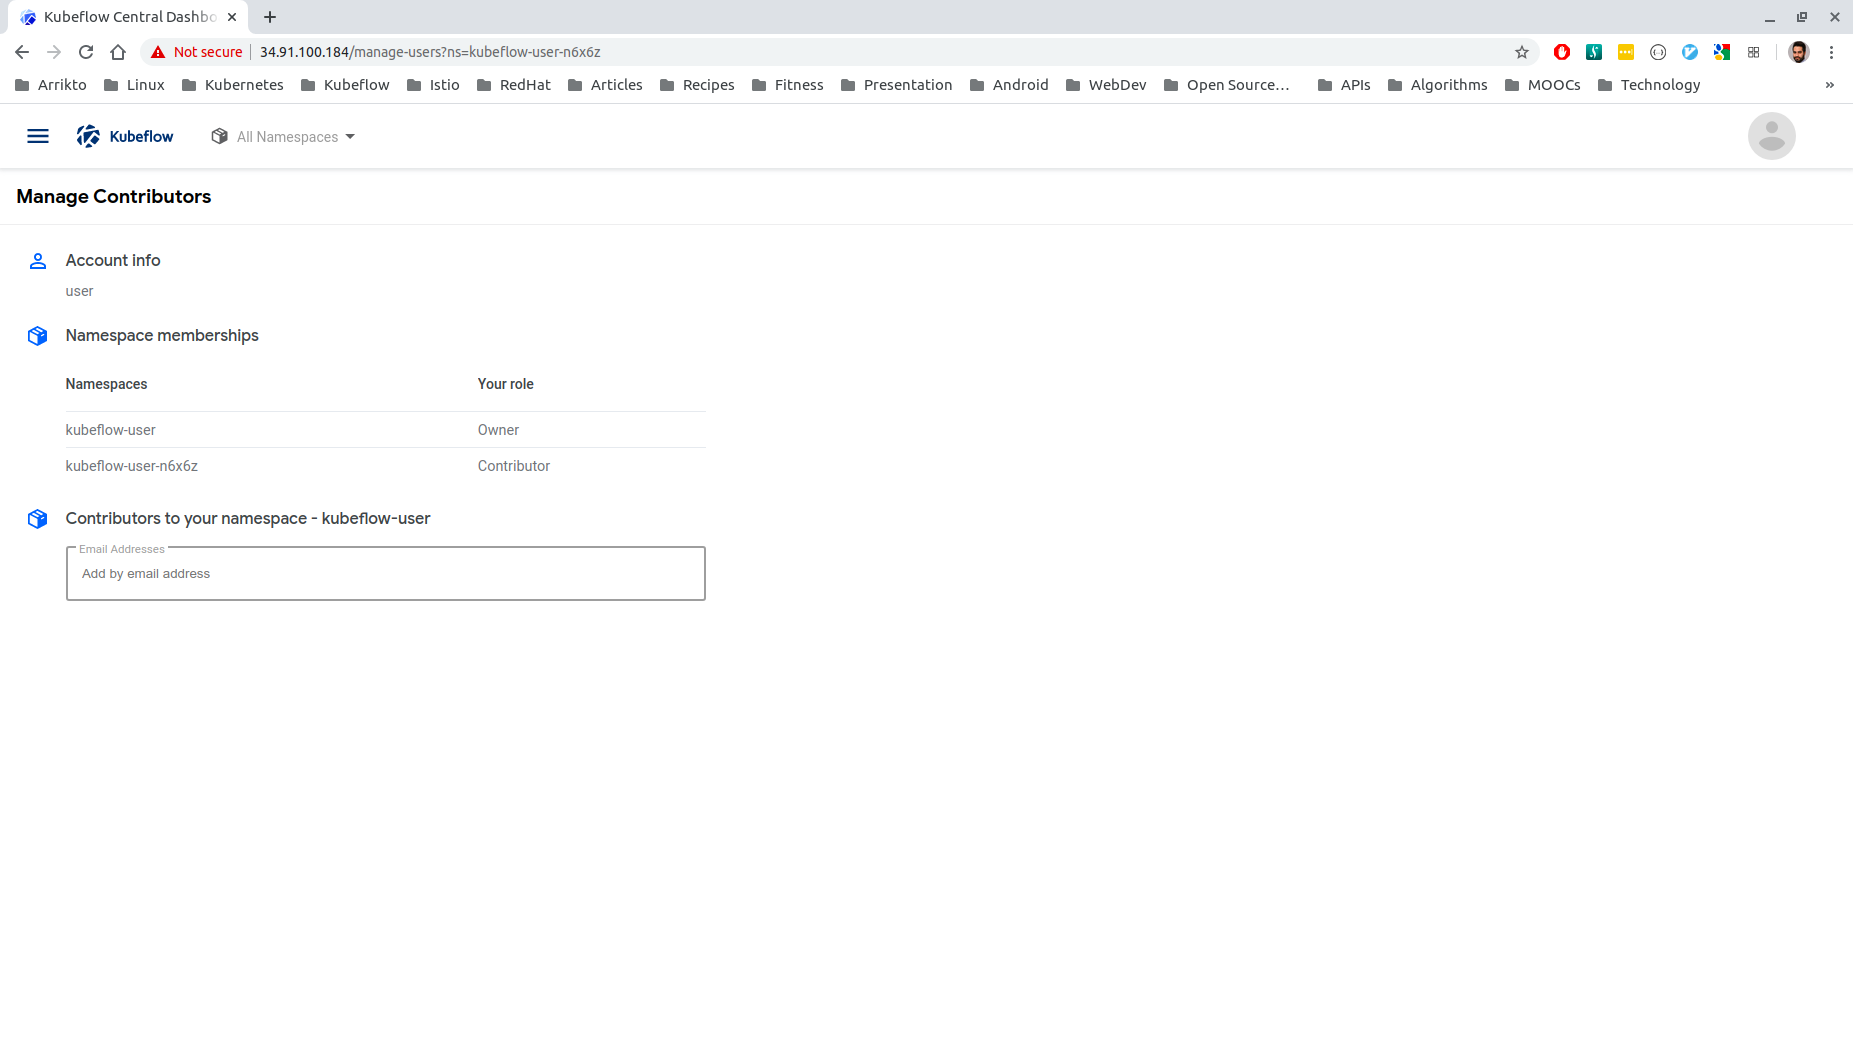Image resolution: width=1853 pixels, height=1053 pixels.
Task: Open the Linux bookmarks folder
Action: [134, 85]
